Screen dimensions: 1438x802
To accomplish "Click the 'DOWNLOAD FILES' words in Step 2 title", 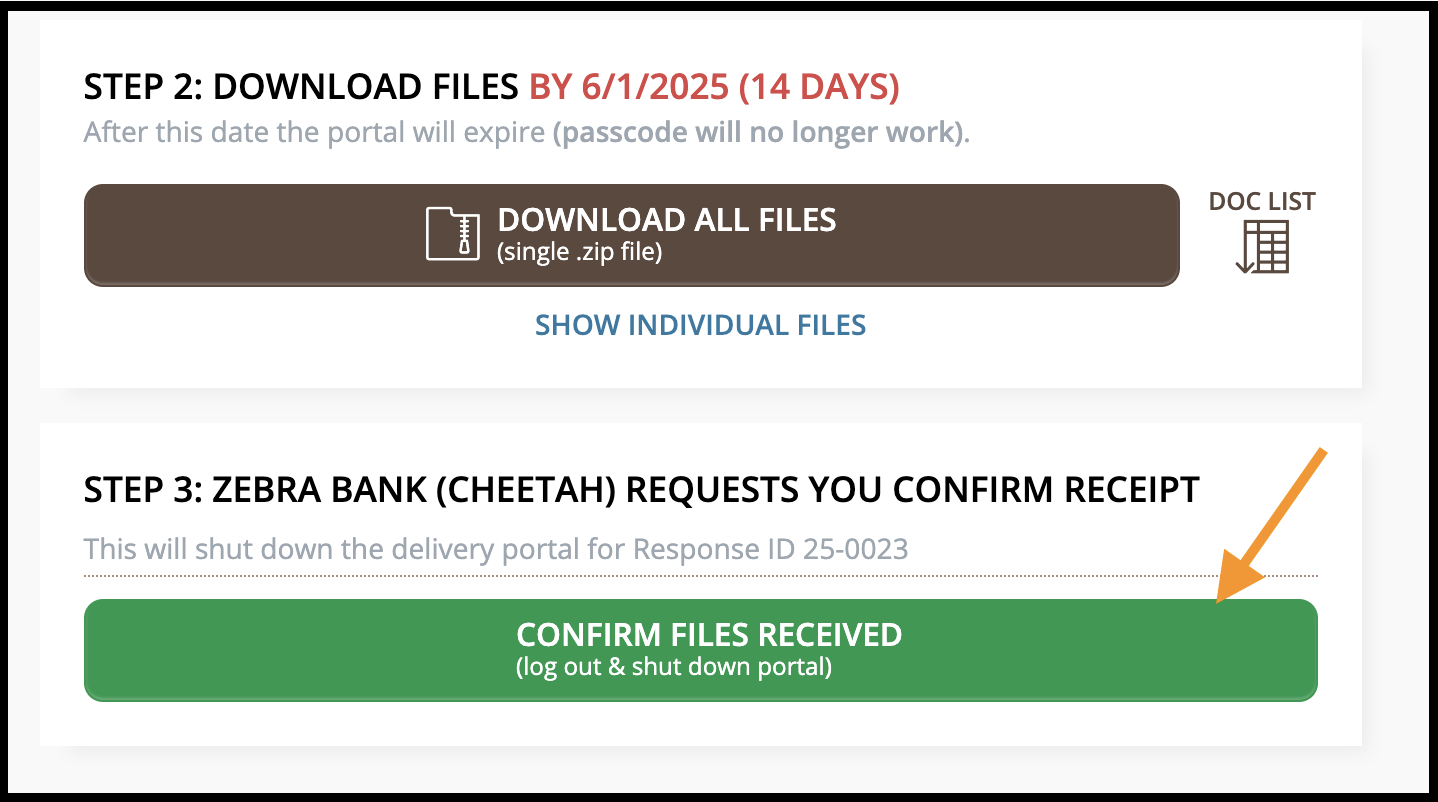I will (x=366, y=87).
